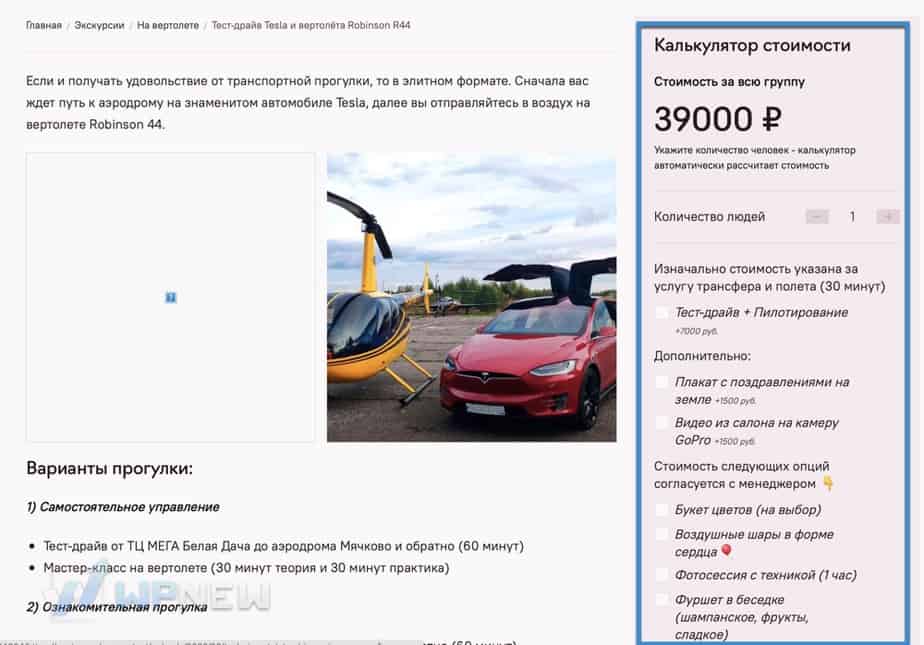This screenshot has height=645, width=924.
Task: Open the На вертолете breadcrumb link
Action: 168,25
